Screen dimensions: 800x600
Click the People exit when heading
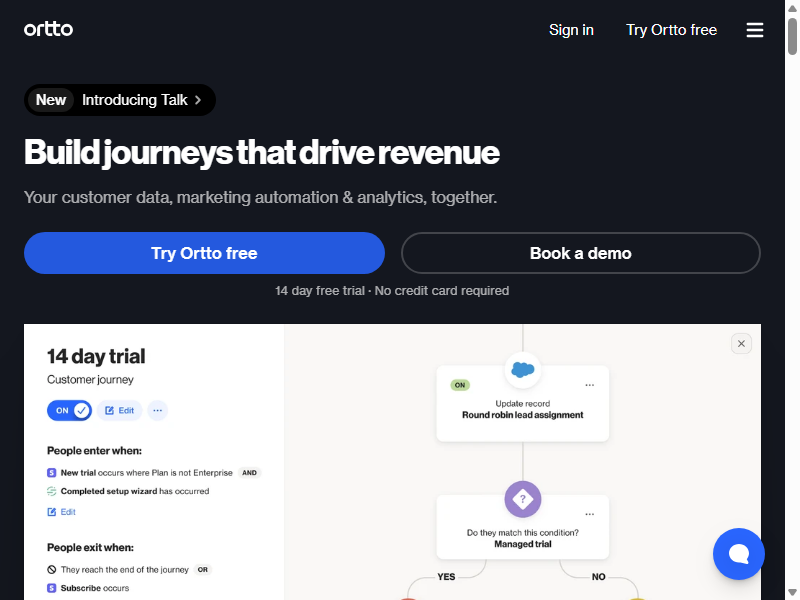90,547
